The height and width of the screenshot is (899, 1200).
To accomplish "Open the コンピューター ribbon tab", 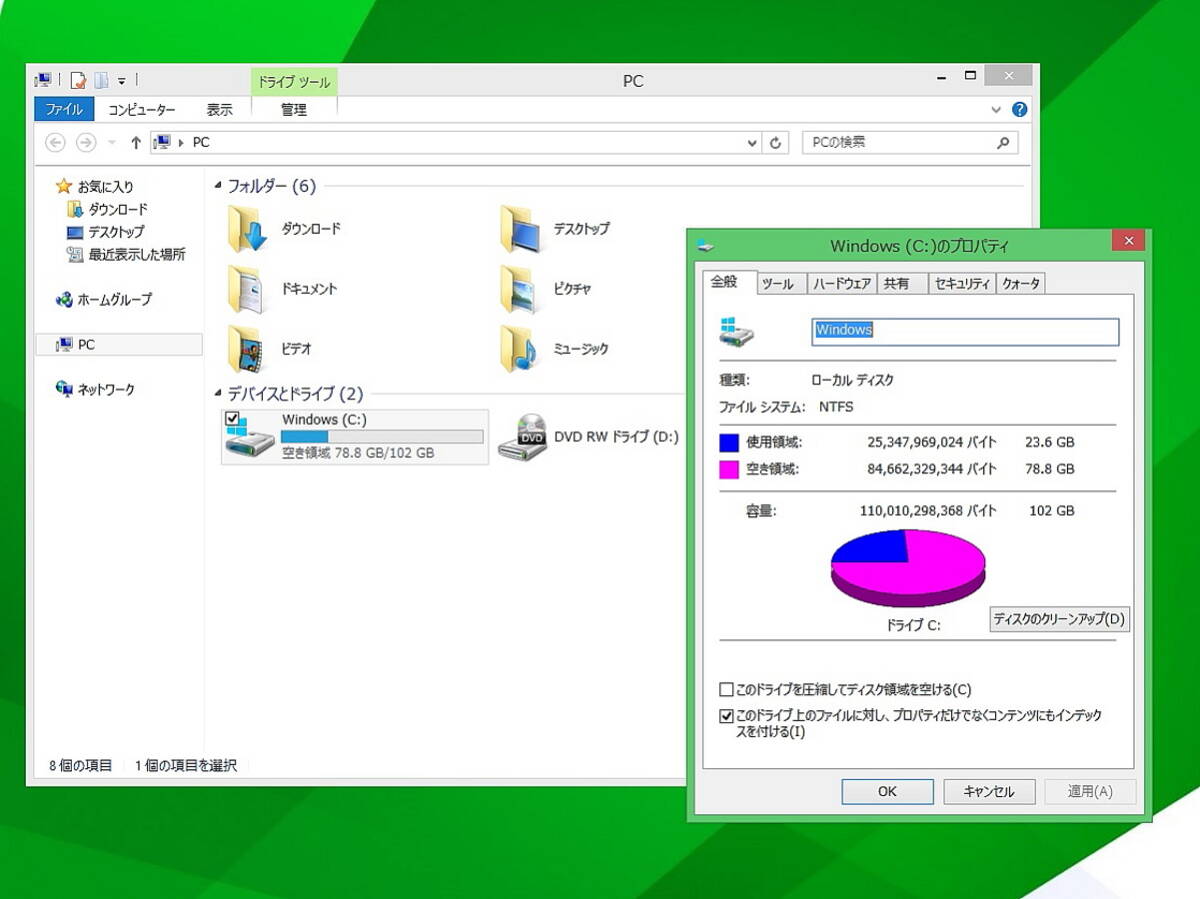I will [142, 110].
